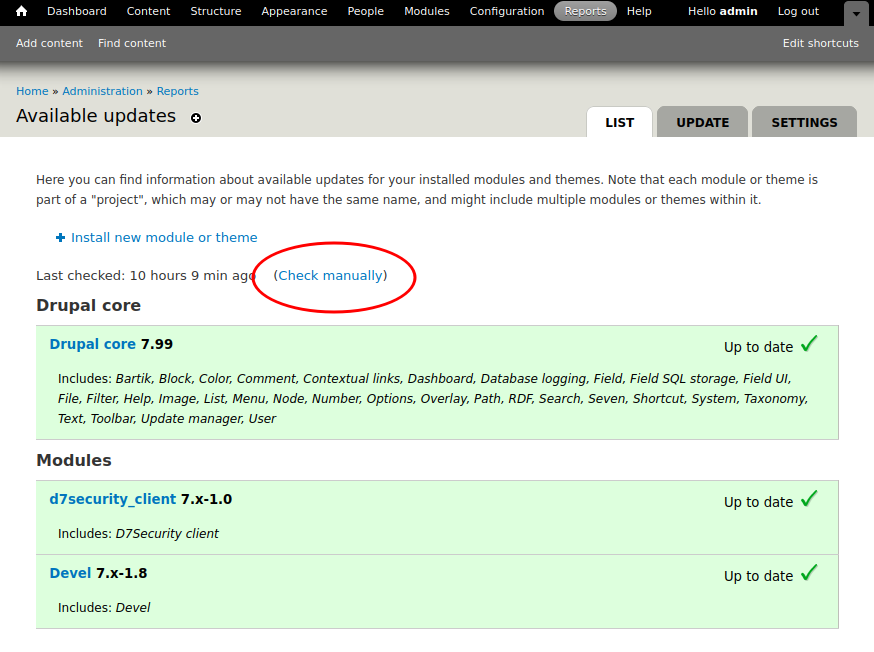Click the 'Includes: D7Security client' text
This screenshot has width=874, height=652.
coord(138,533)
